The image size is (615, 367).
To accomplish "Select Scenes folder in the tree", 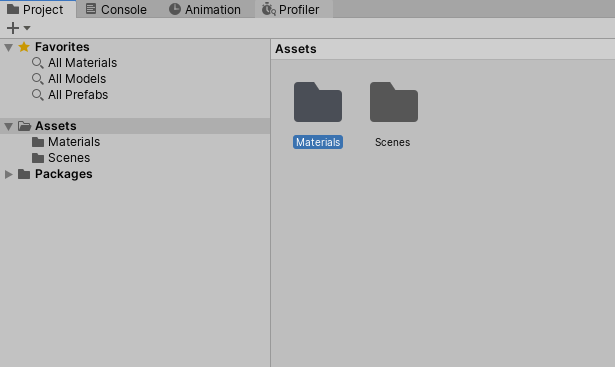I will point(69,158).
